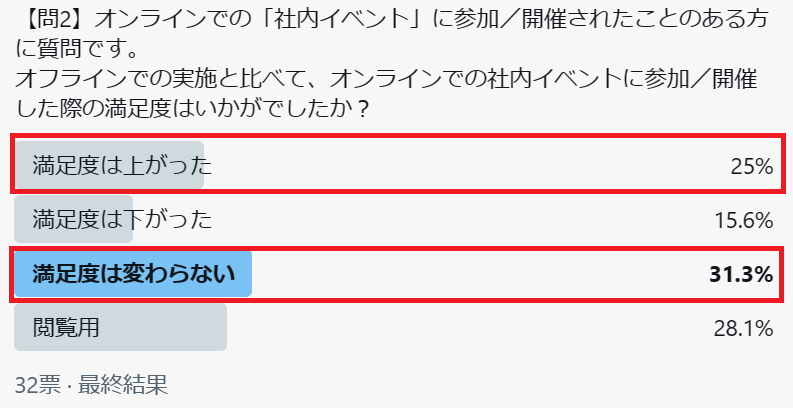
Task: Click the 25% result value
Action: (752, 166)
